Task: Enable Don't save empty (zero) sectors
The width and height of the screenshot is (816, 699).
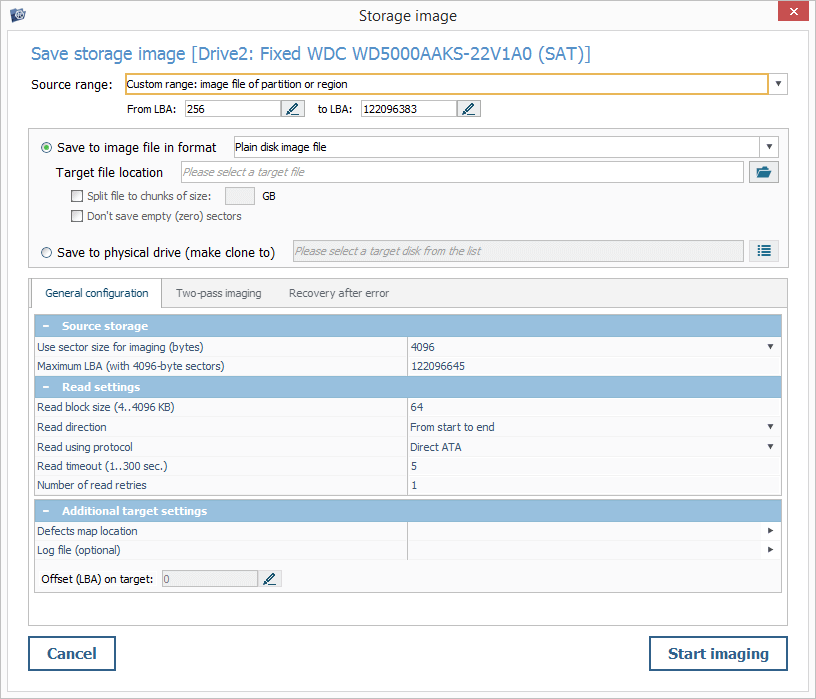Action: tap(77, 216)
